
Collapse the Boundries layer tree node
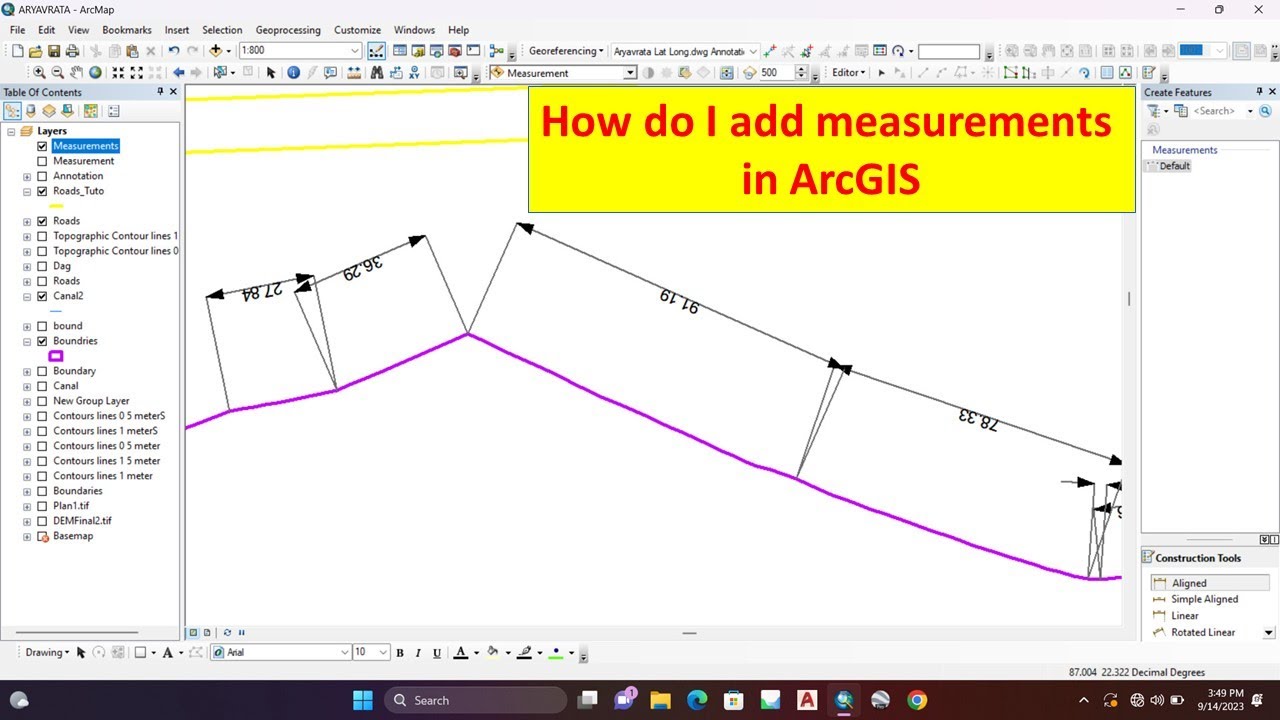[27, 341]
